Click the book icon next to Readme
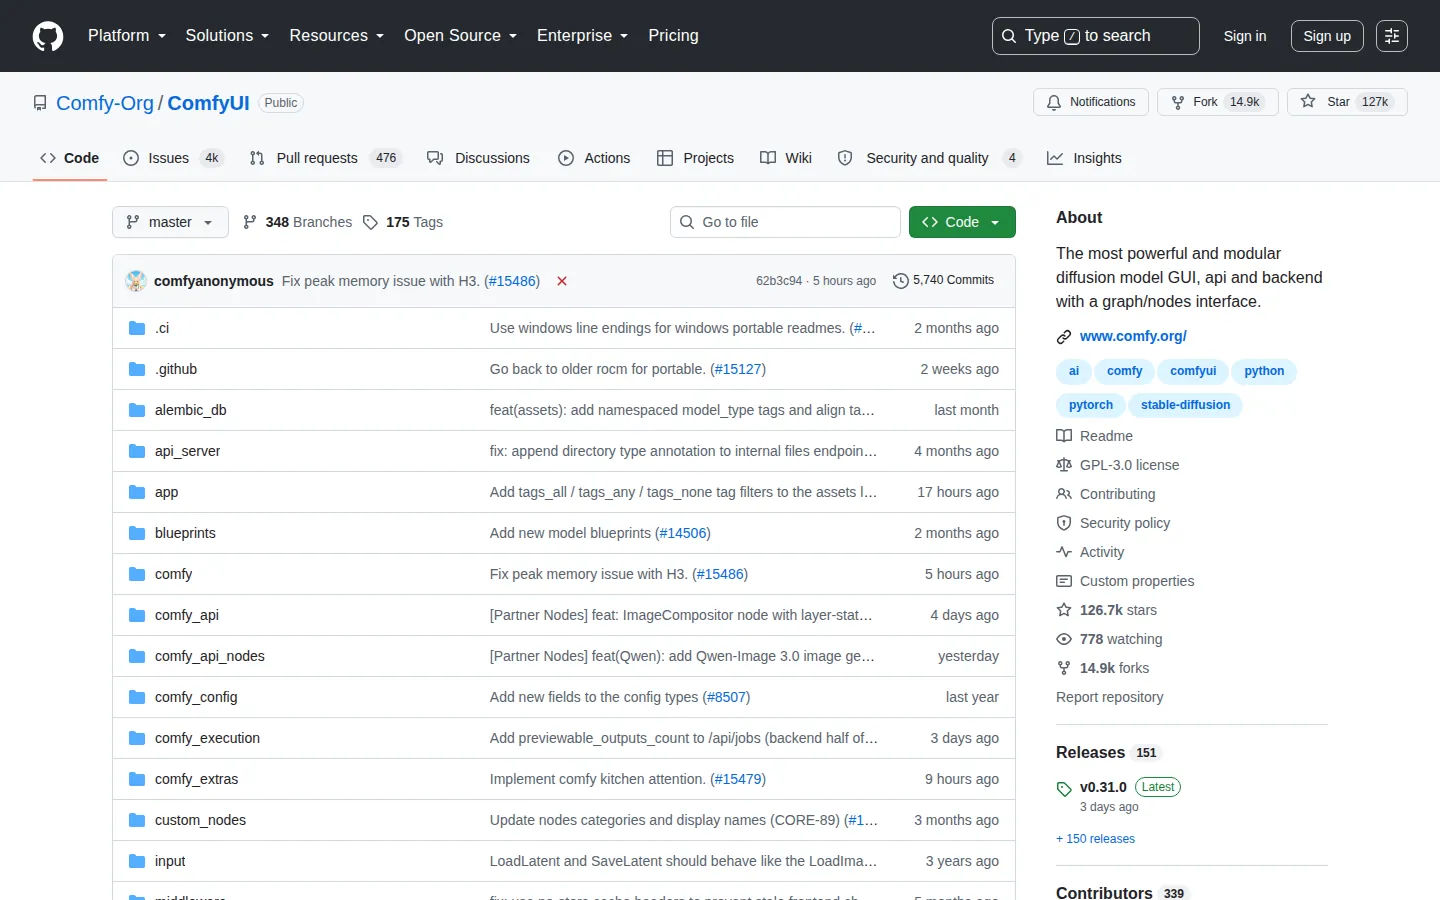This screenshot has width=1440, height=900. click(1064, 436)
